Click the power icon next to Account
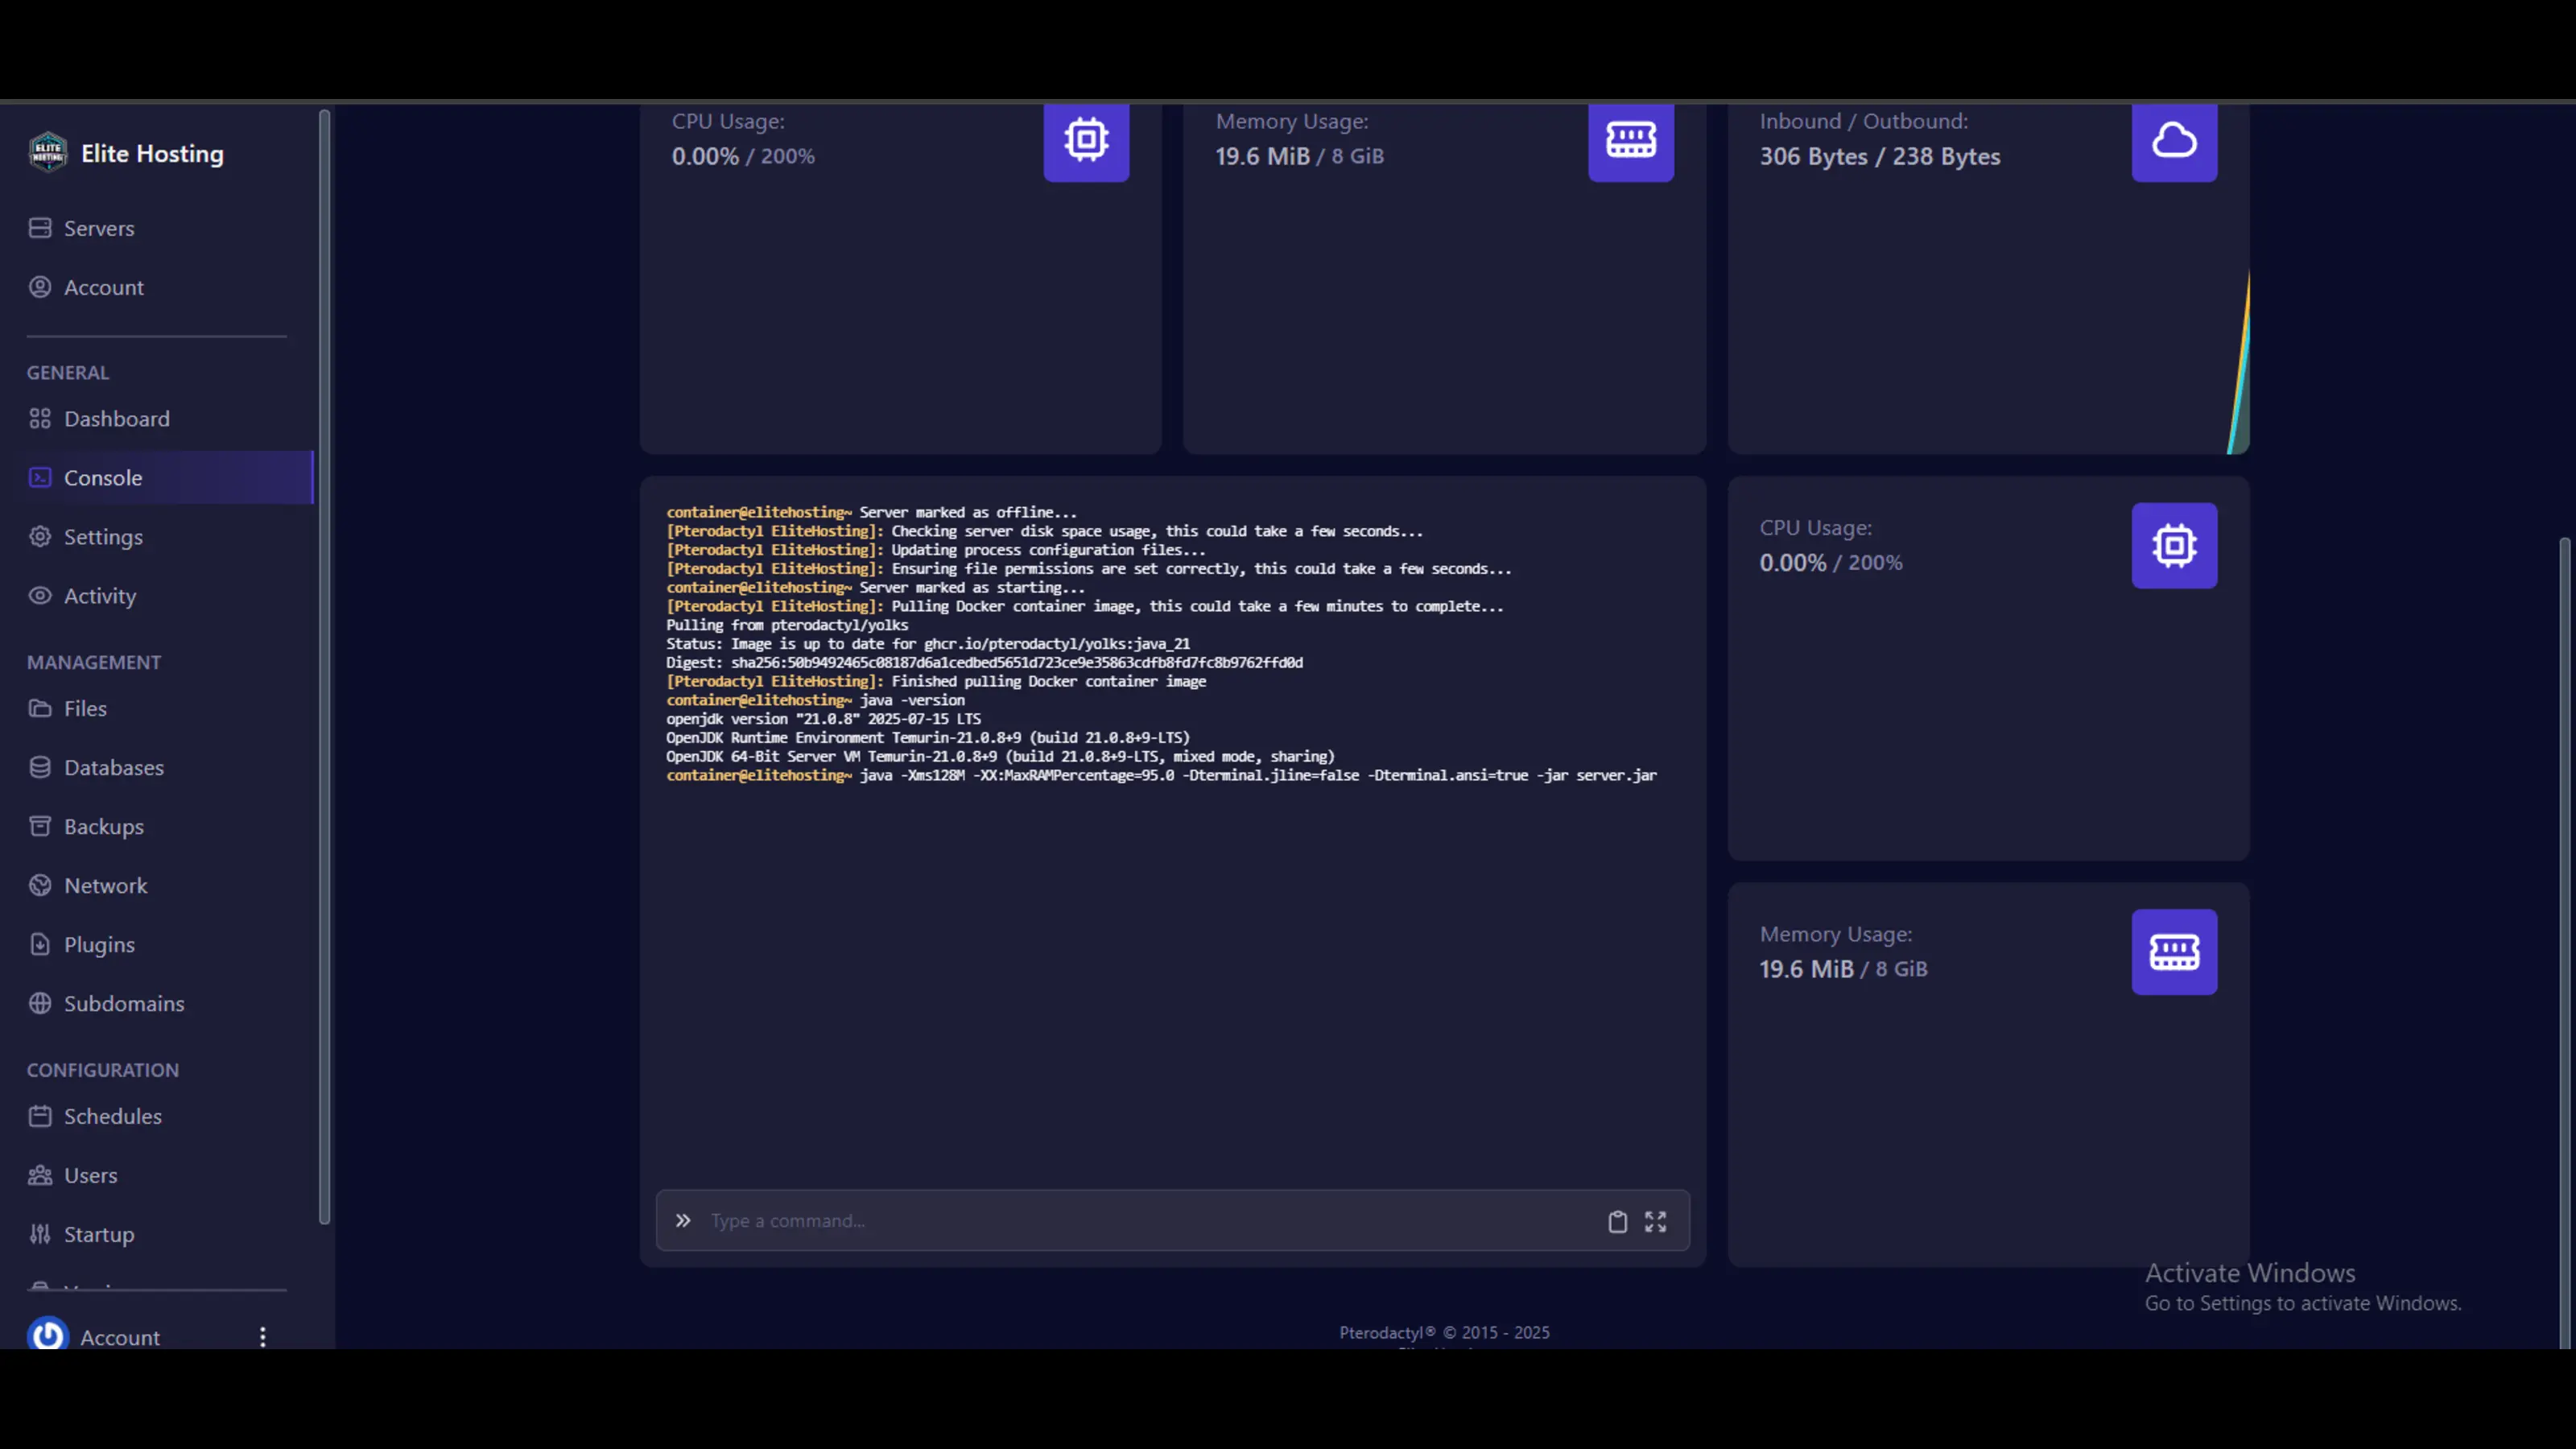Image resolution: width=2576 pixels, height=1449 pixels. coord(47,1333)
